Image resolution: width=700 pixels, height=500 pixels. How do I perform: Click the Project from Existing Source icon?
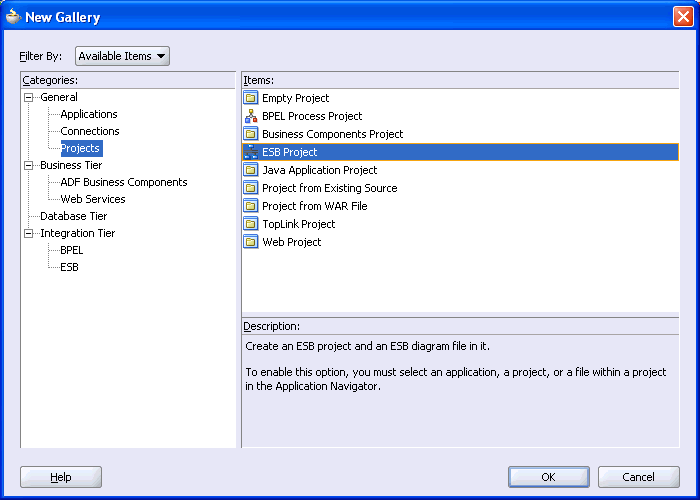point(251,188)
